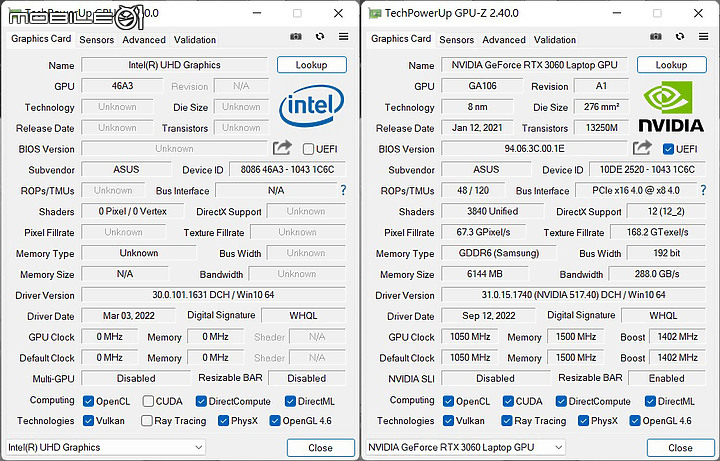This screenshot has width=720, height=461.
Task: Click screenshot camera icon in NVIDIA window
Action: (x=656, y=37)
